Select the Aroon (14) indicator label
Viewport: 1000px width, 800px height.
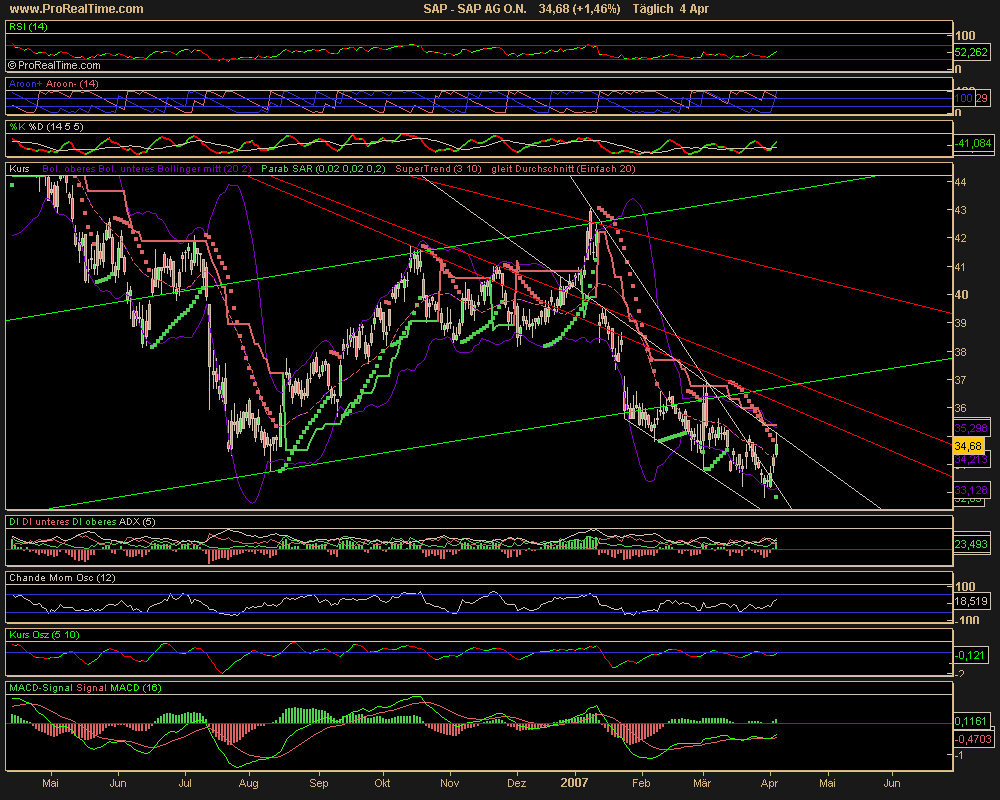pos(54,83)
